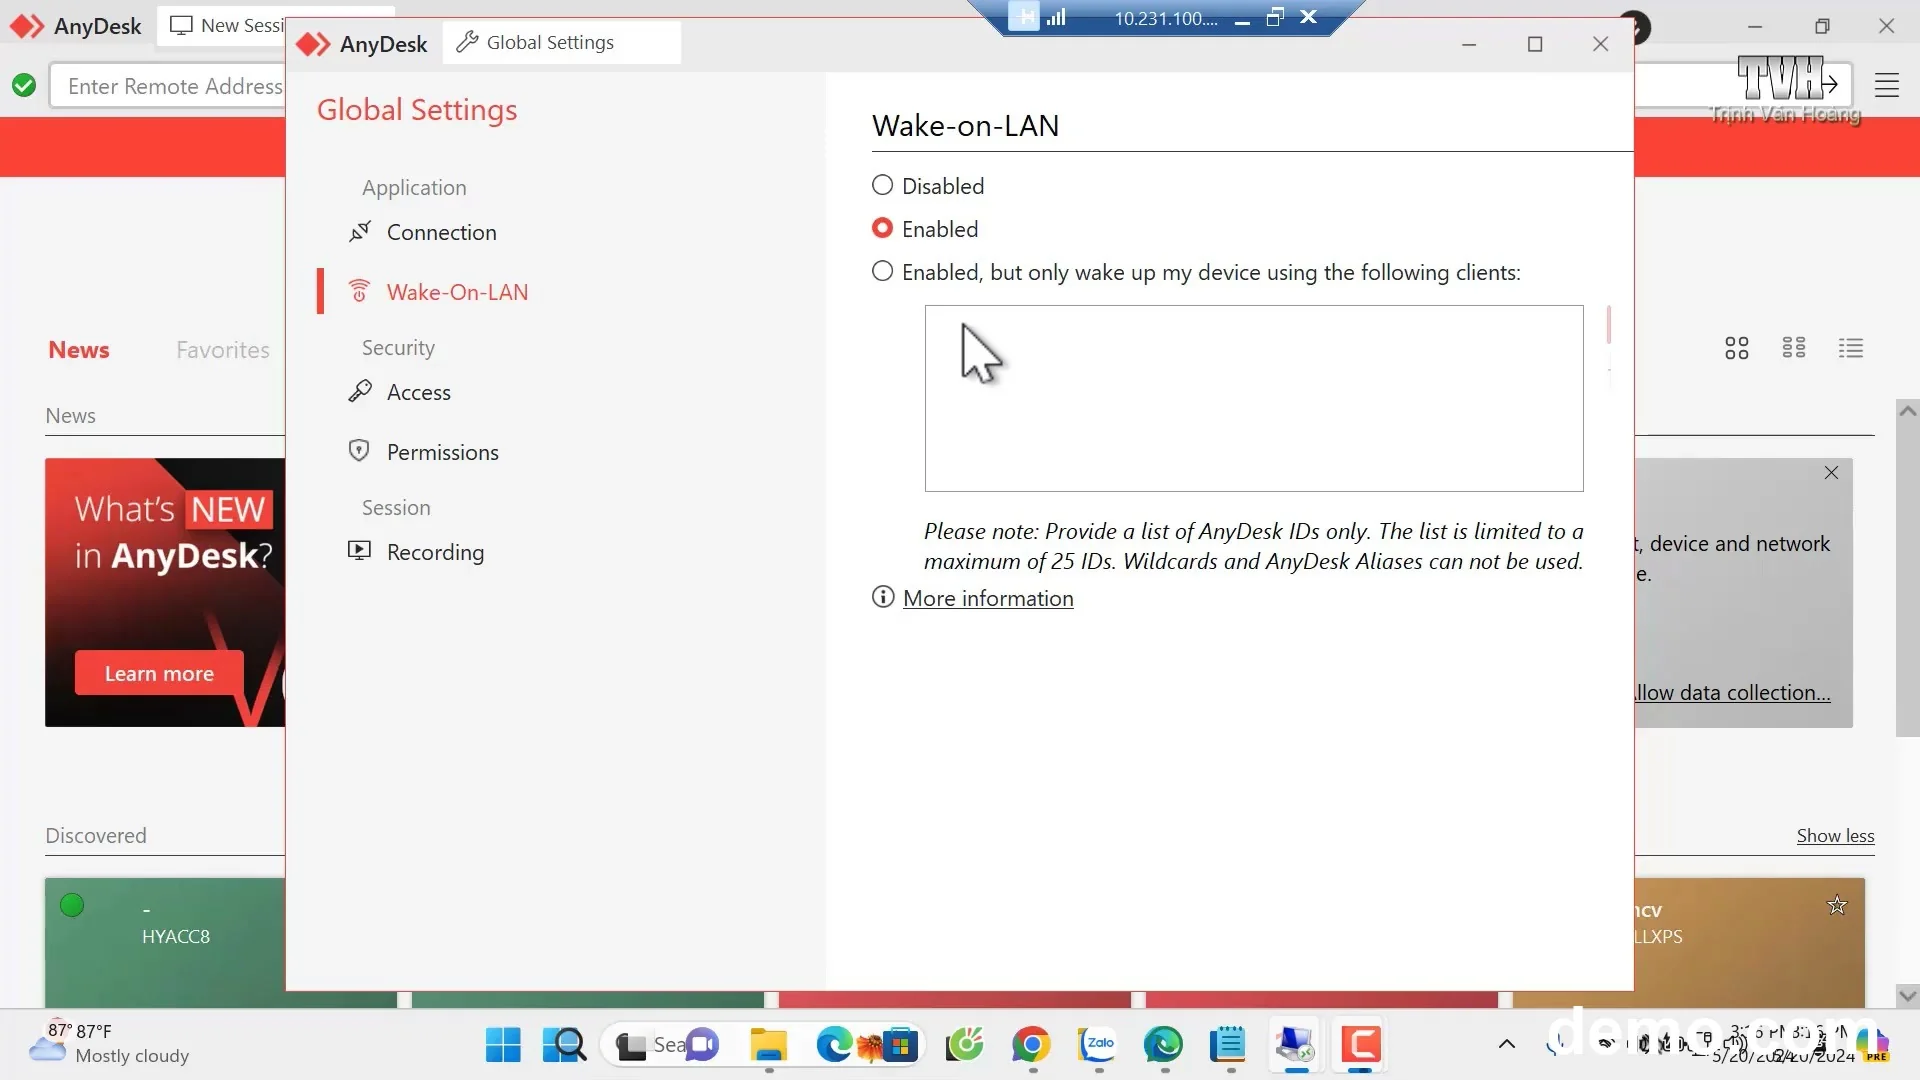Open the More information link
1920x1080 pixels.
click(x=988, y=598)
